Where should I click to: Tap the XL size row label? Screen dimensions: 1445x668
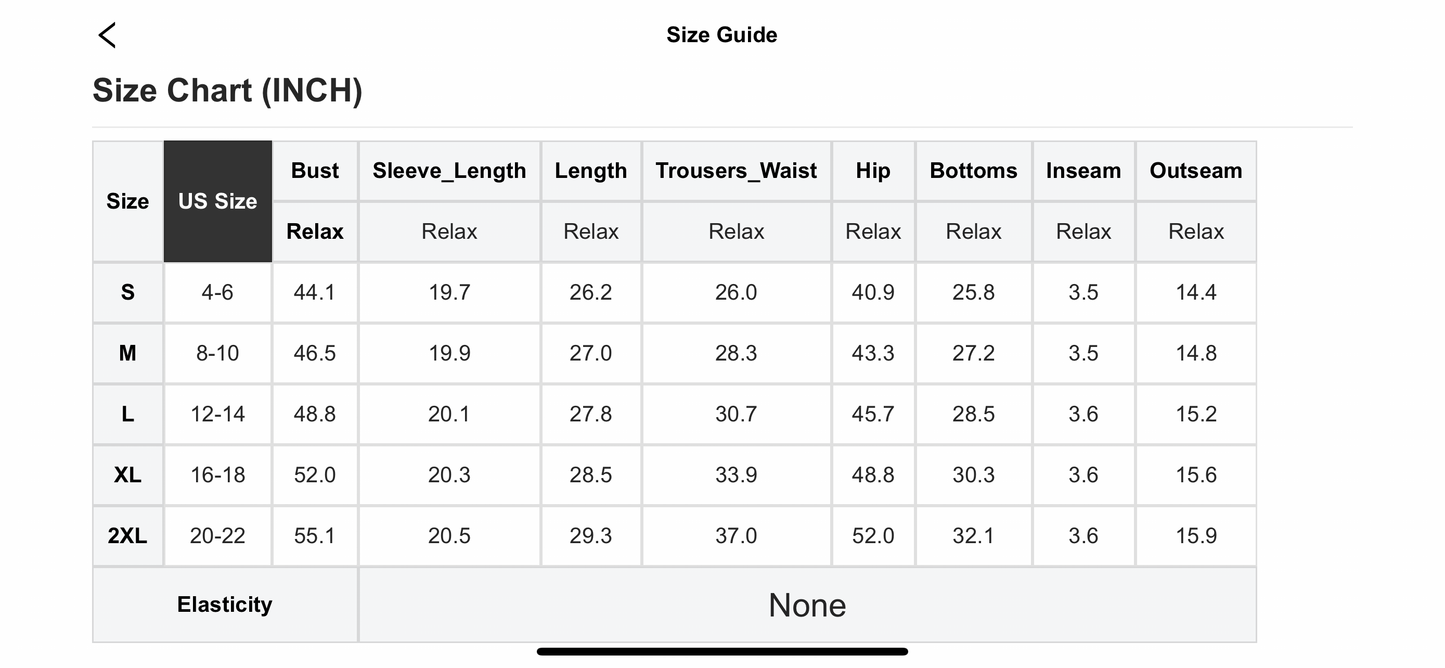tap(128, 475)
